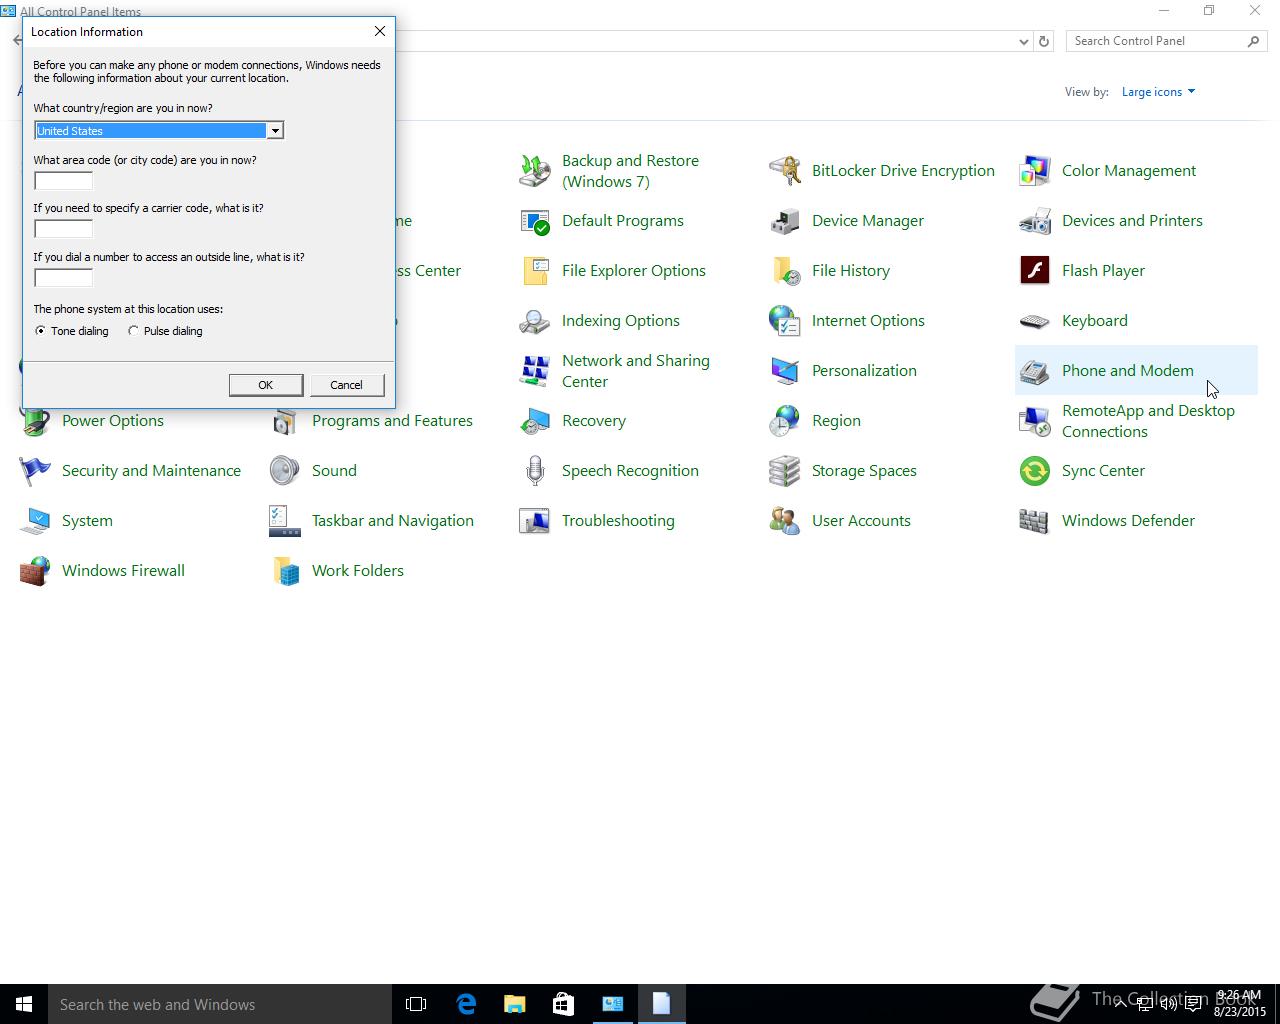Expand the View by Large icons dropdown
This screenshot has height=1024, width=1280.
tap(1158, 92)
